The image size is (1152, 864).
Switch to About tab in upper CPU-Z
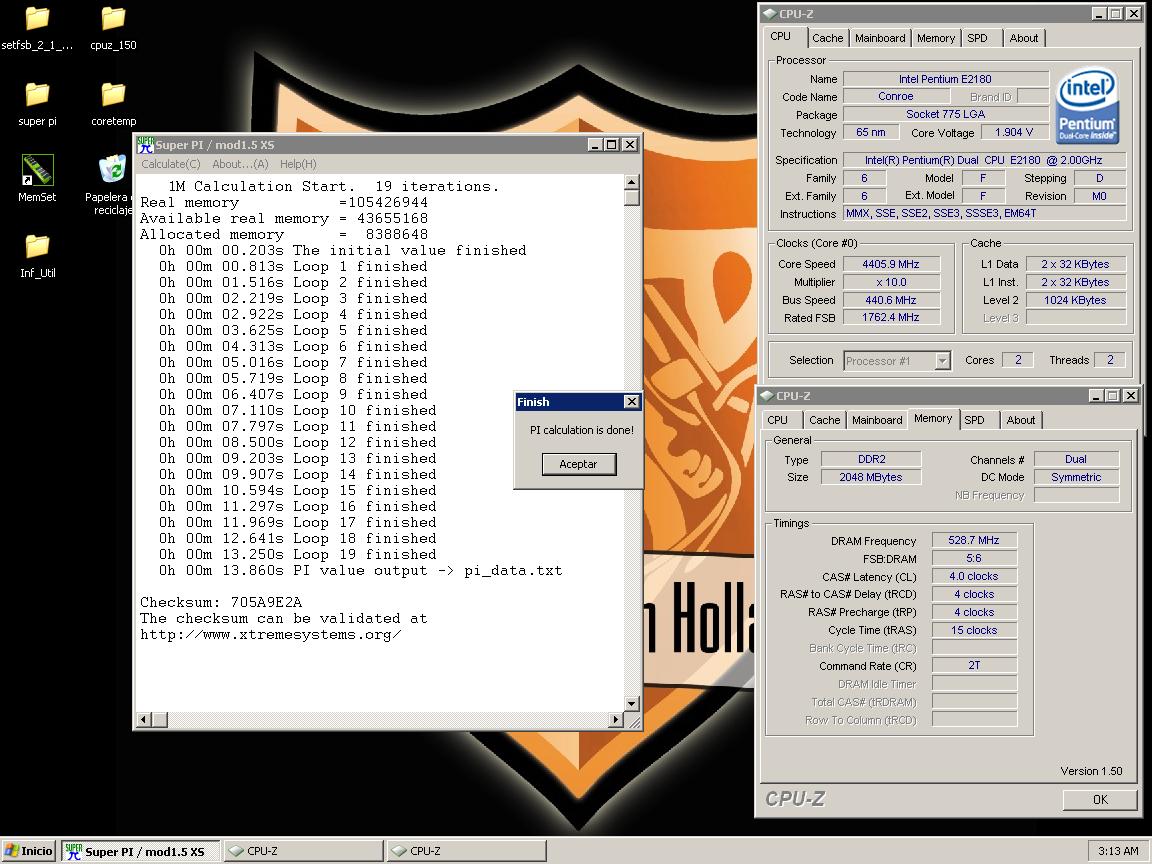(x=1023, y=38)
